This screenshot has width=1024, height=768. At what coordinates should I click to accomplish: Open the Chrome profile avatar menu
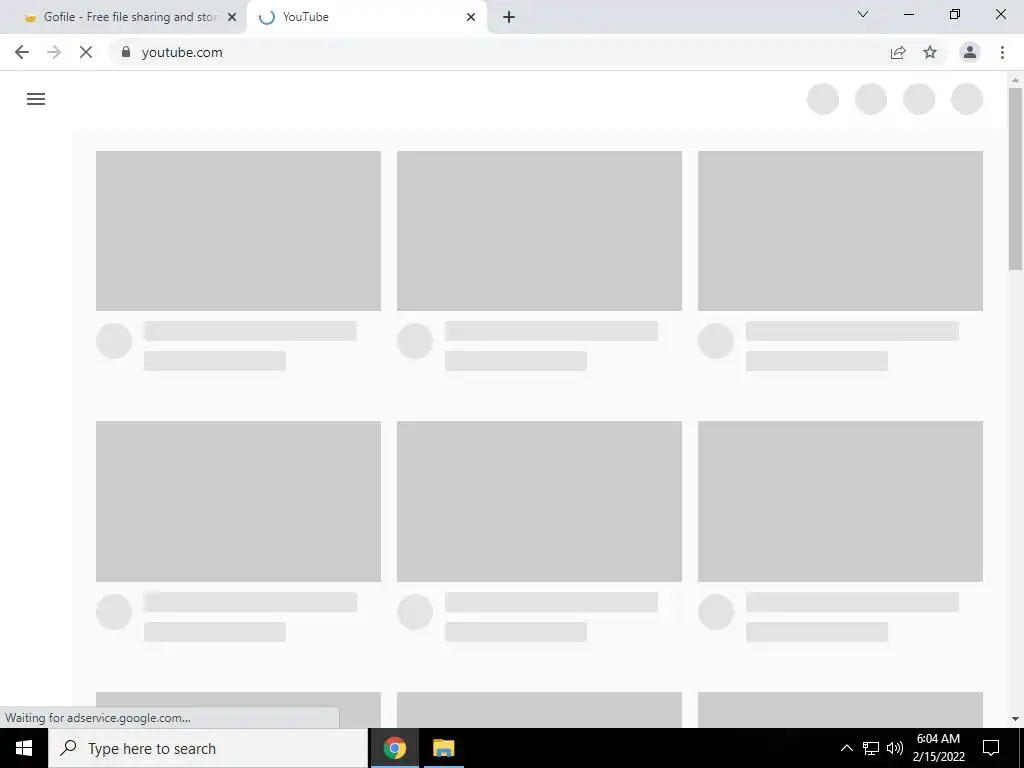(x=970, y=52)
